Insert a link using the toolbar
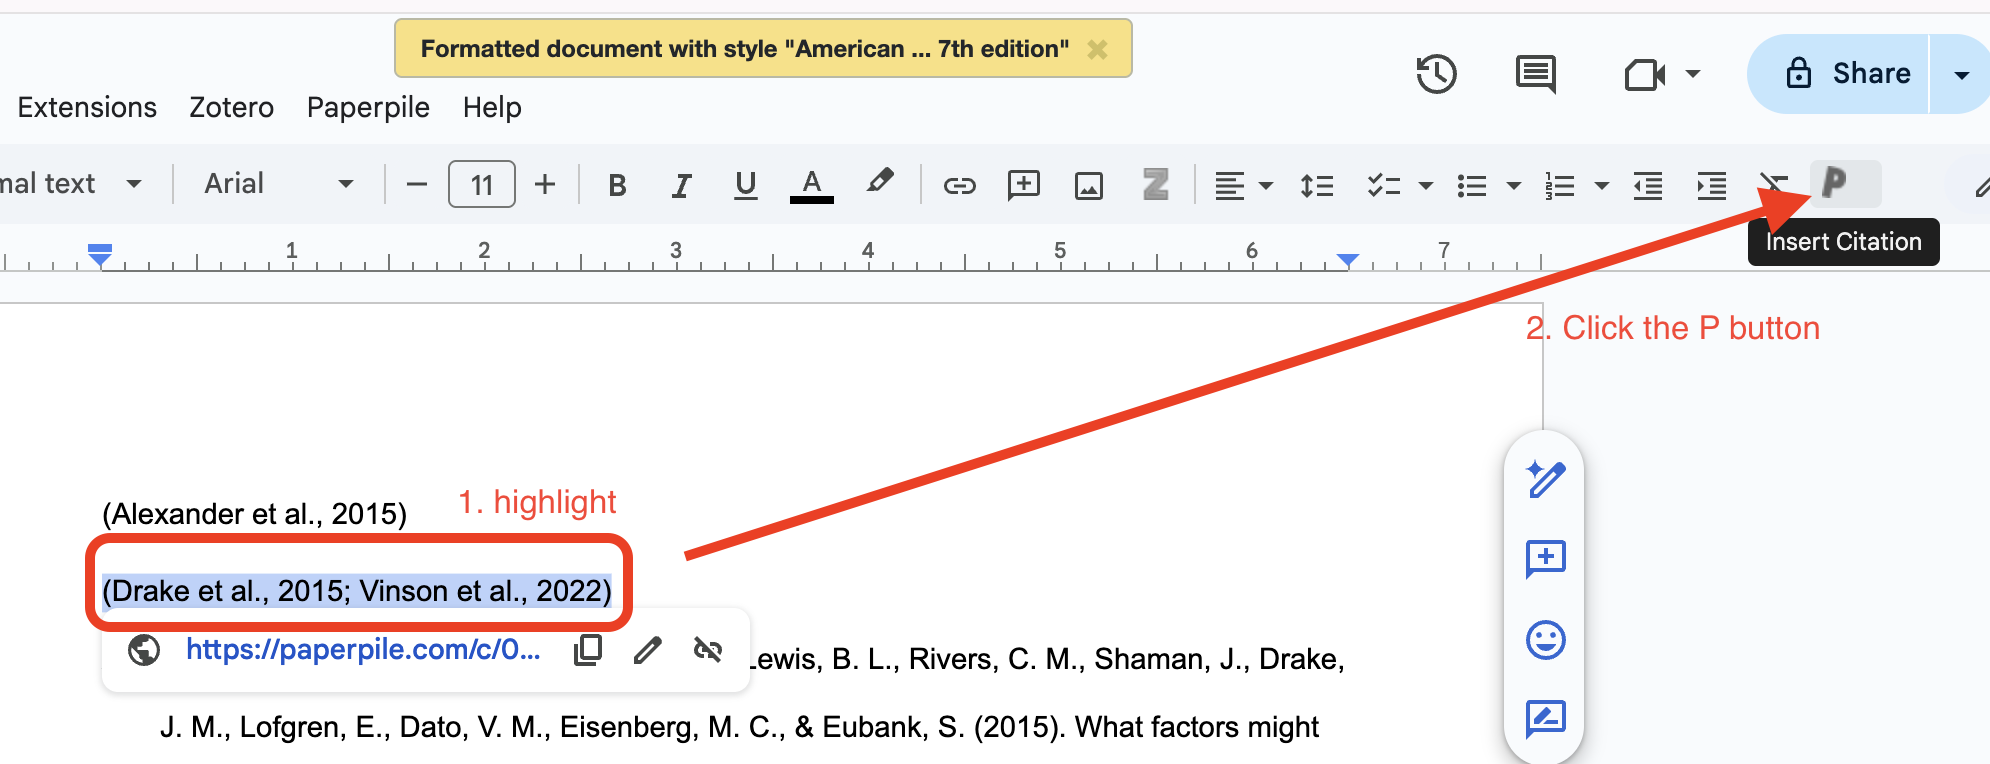Viewport: 1990px width, 764px height. 959,185
